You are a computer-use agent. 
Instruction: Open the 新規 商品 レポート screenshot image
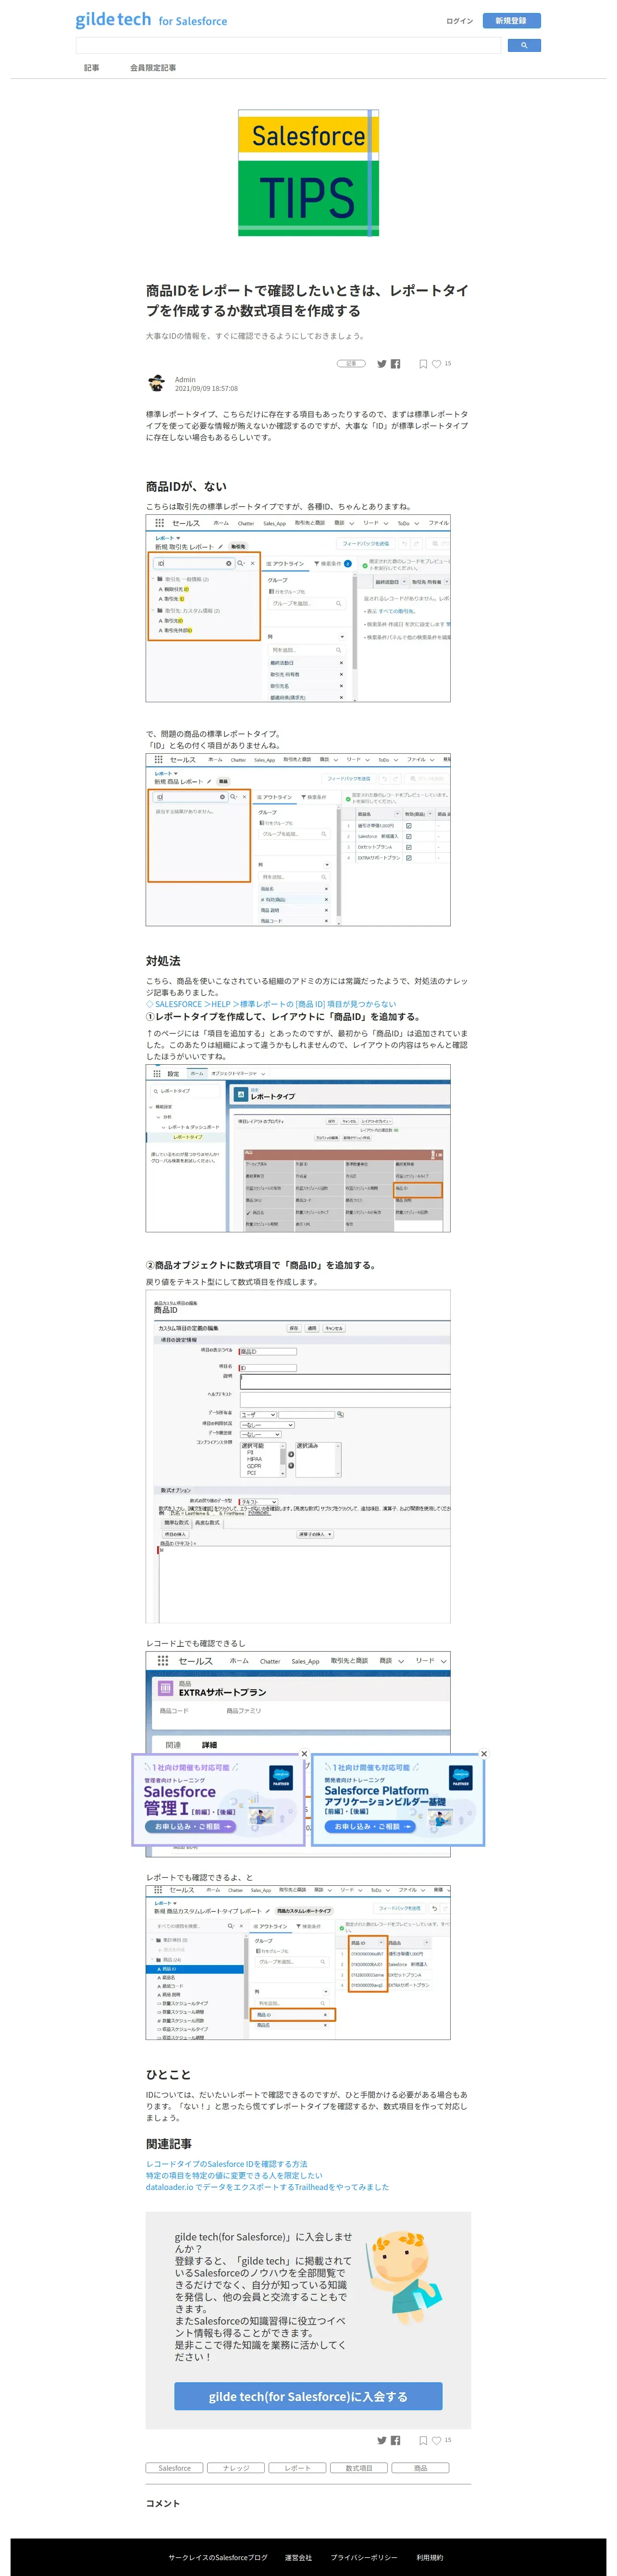tap(298, 840)
